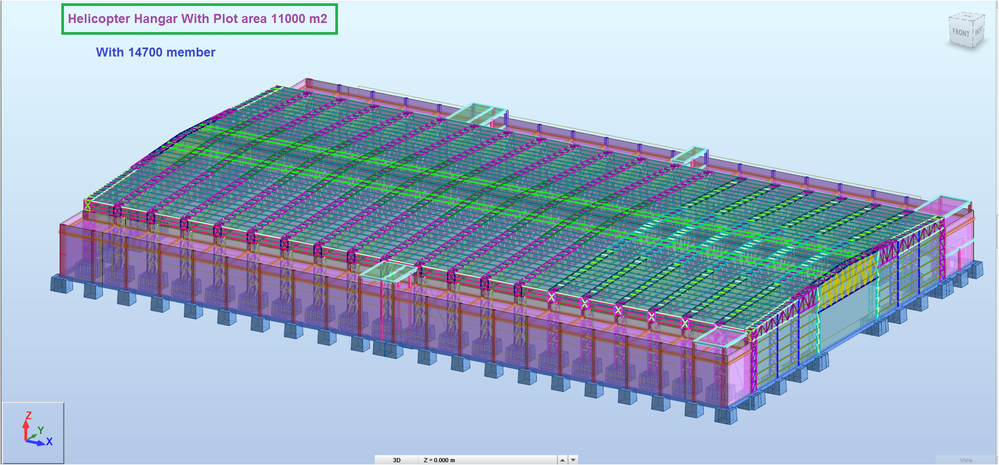Select the Helicopter Hangar title text box
This screenshot has height=465, width=999.
coord(199,19)
